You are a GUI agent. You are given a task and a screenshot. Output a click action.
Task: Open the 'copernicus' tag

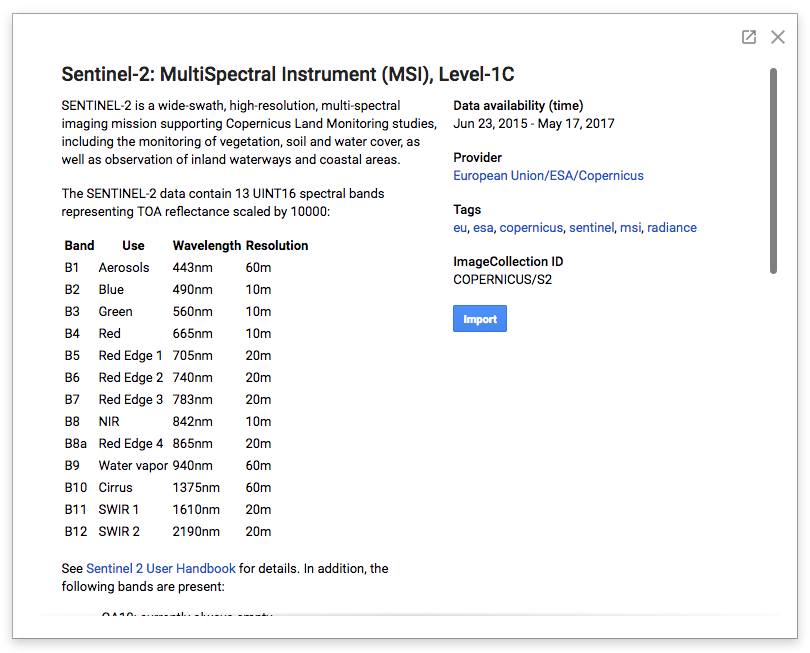tap(531, 228)
